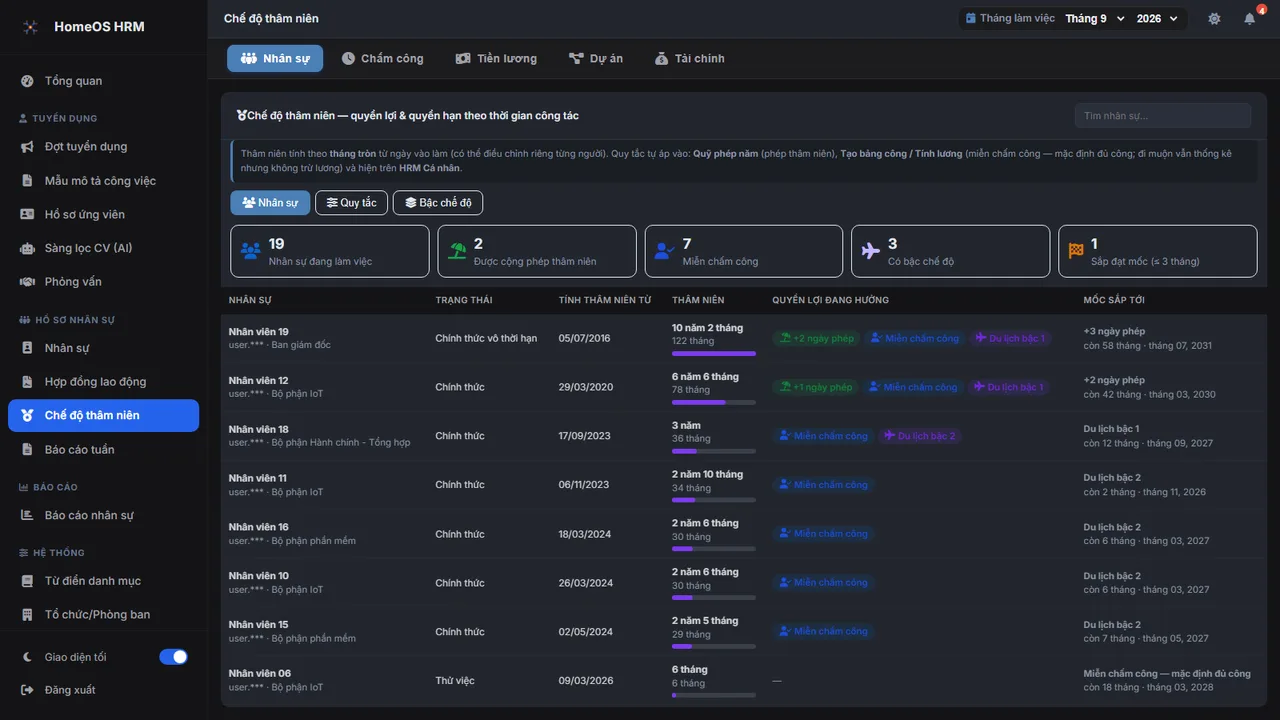Screen dimensions: 1280x720
Task: Open Chế độ thâm niên in sidebar
Action: click(x=104, y=416)
